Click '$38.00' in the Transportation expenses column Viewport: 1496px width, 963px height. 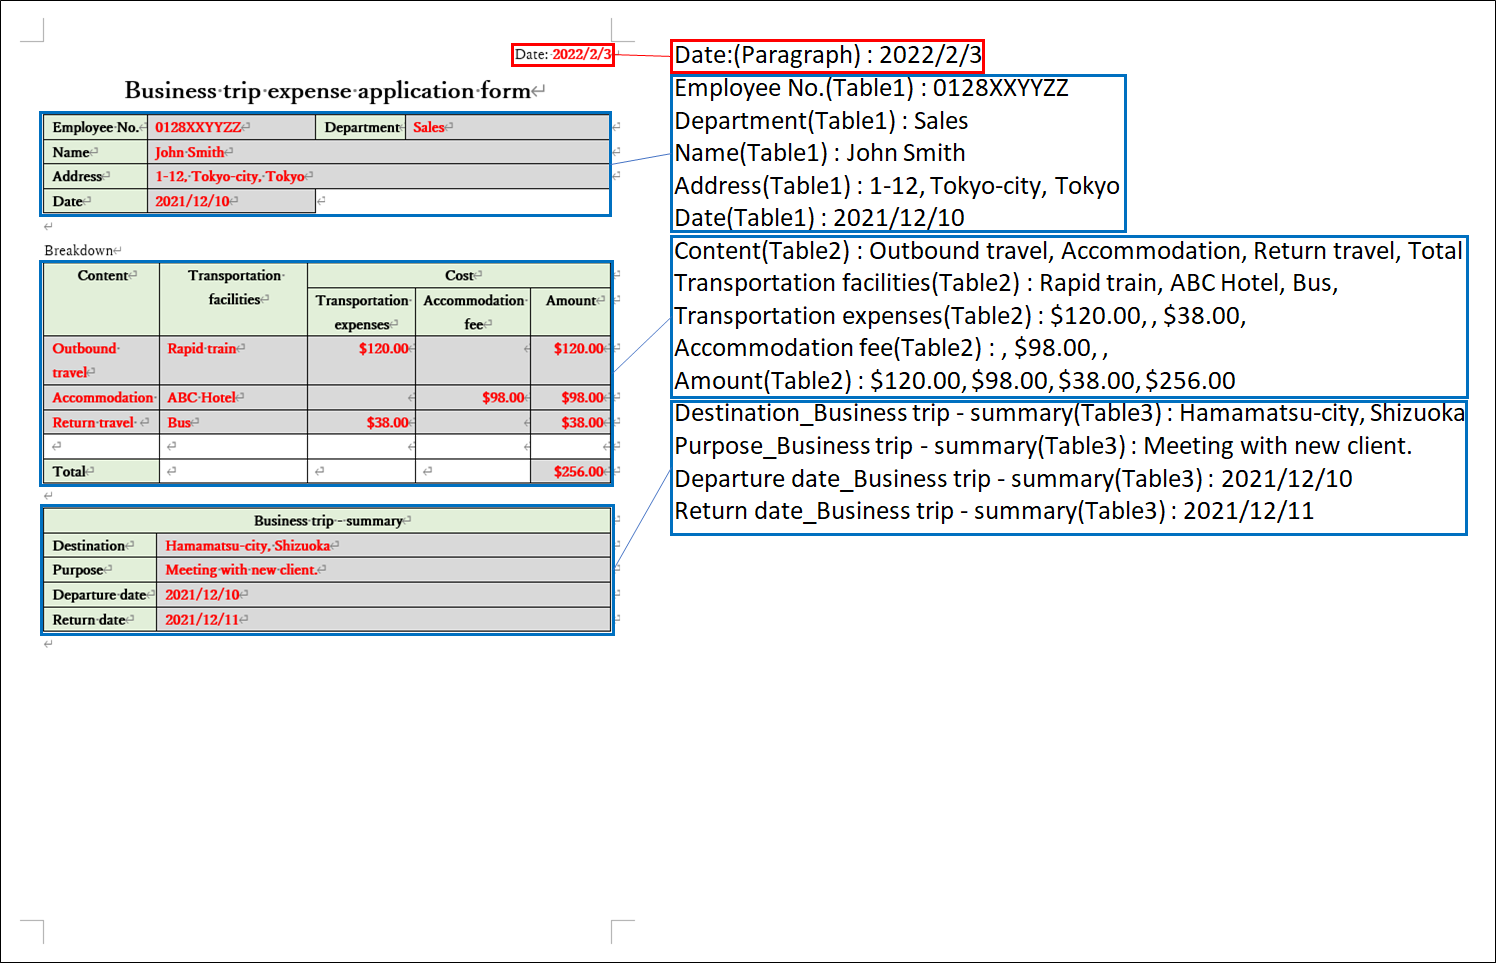click(x=387, y=422)
